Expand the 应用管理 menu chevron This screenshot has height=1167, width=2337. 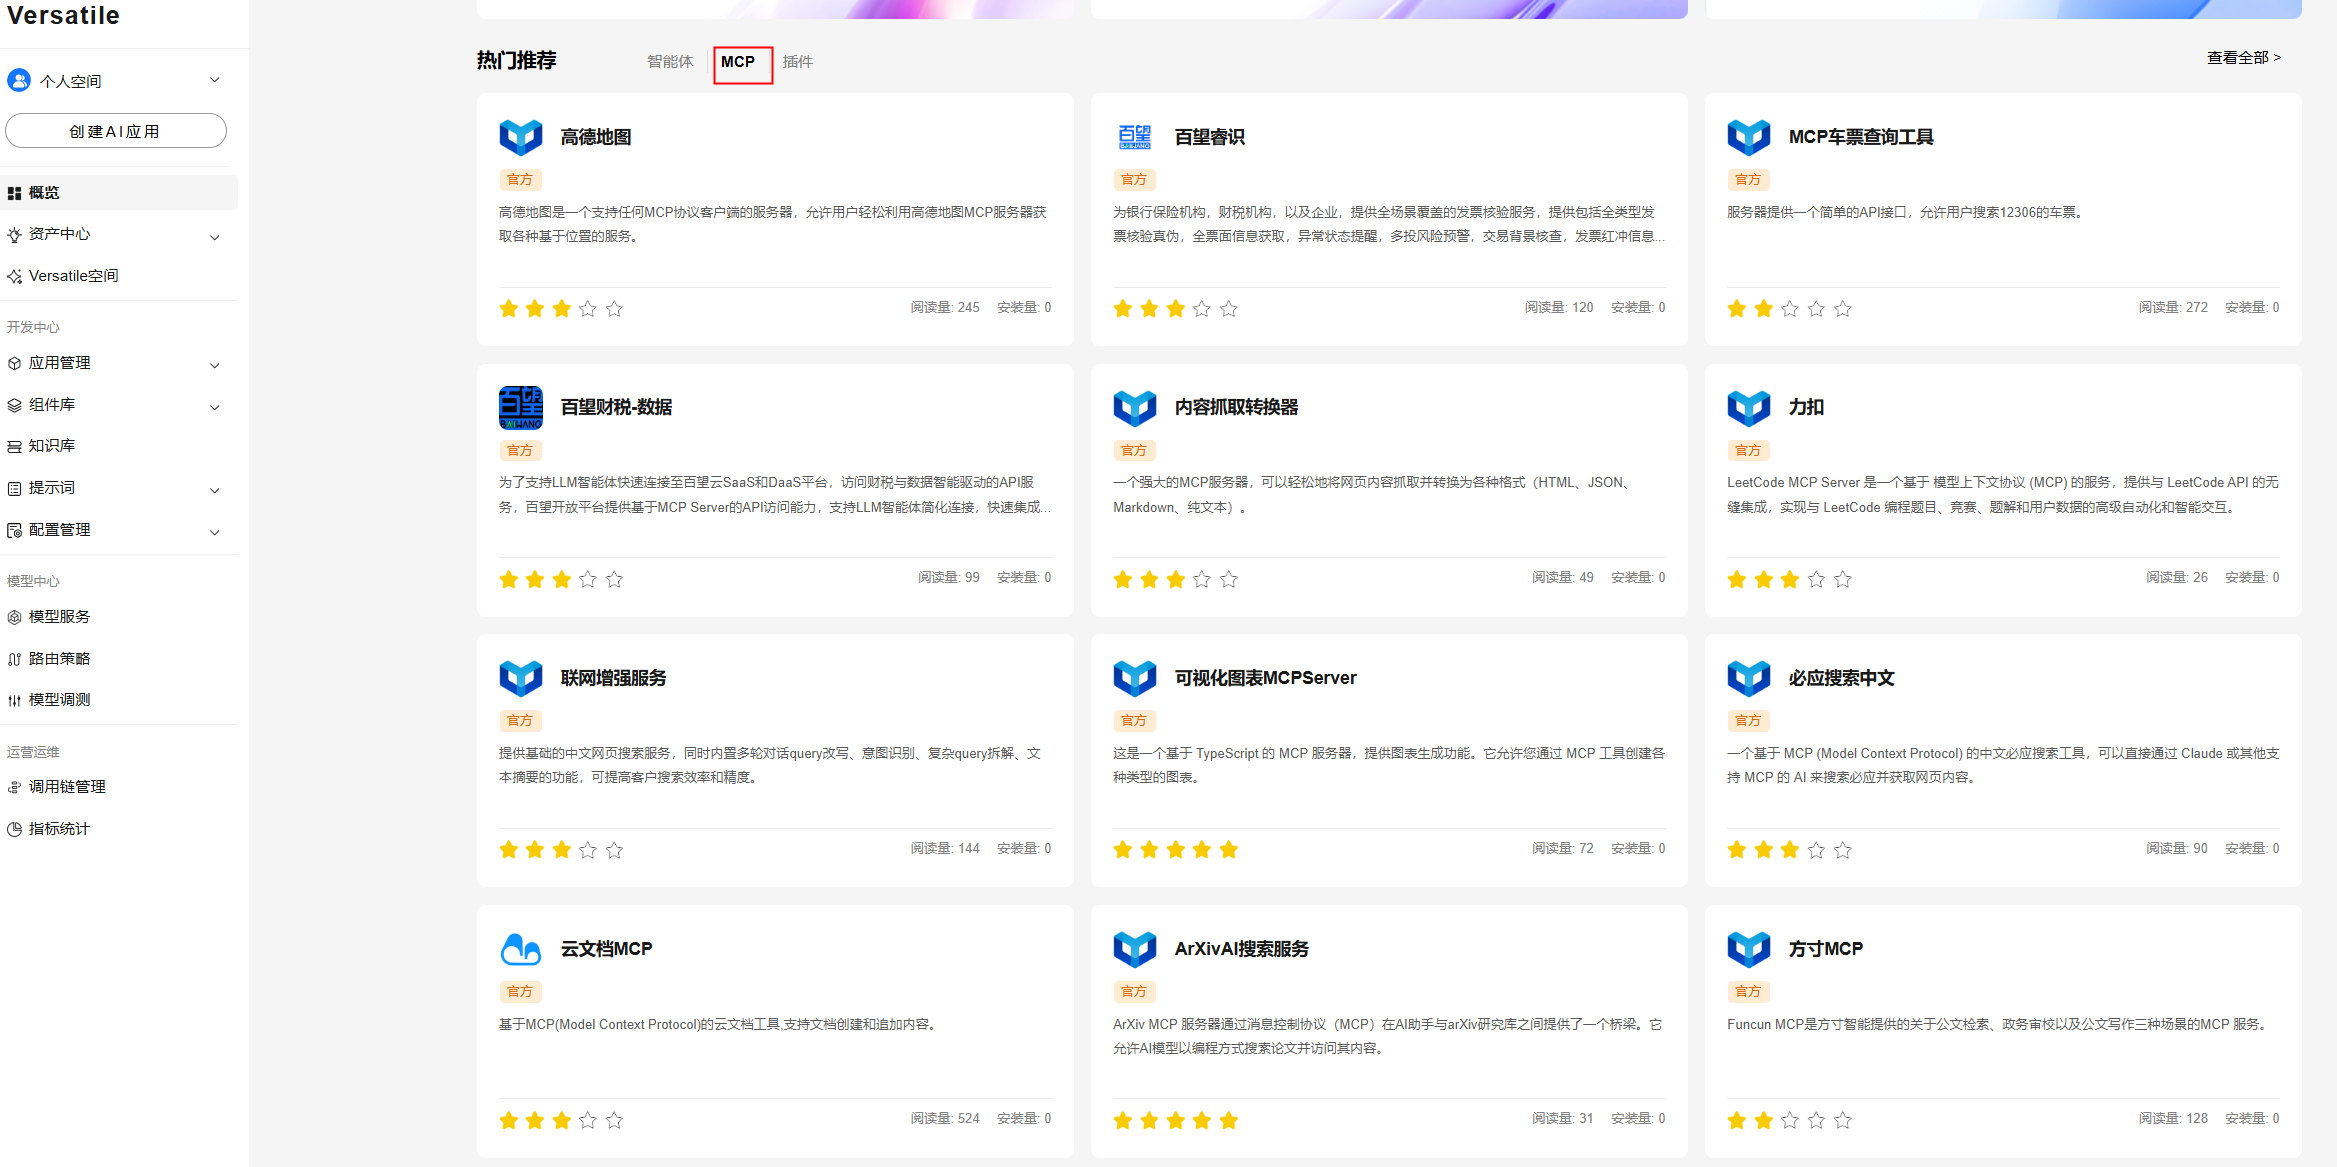pos(214,365)
